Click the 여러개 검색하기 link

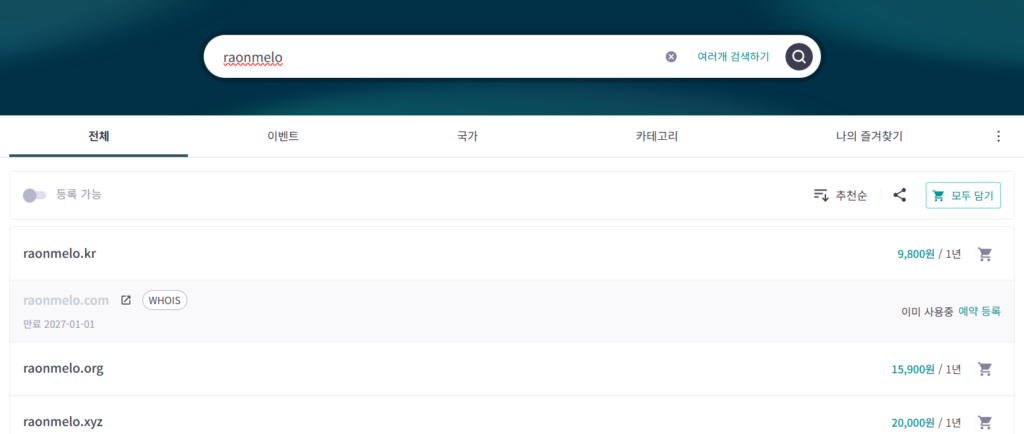click(x=733, y=57)
